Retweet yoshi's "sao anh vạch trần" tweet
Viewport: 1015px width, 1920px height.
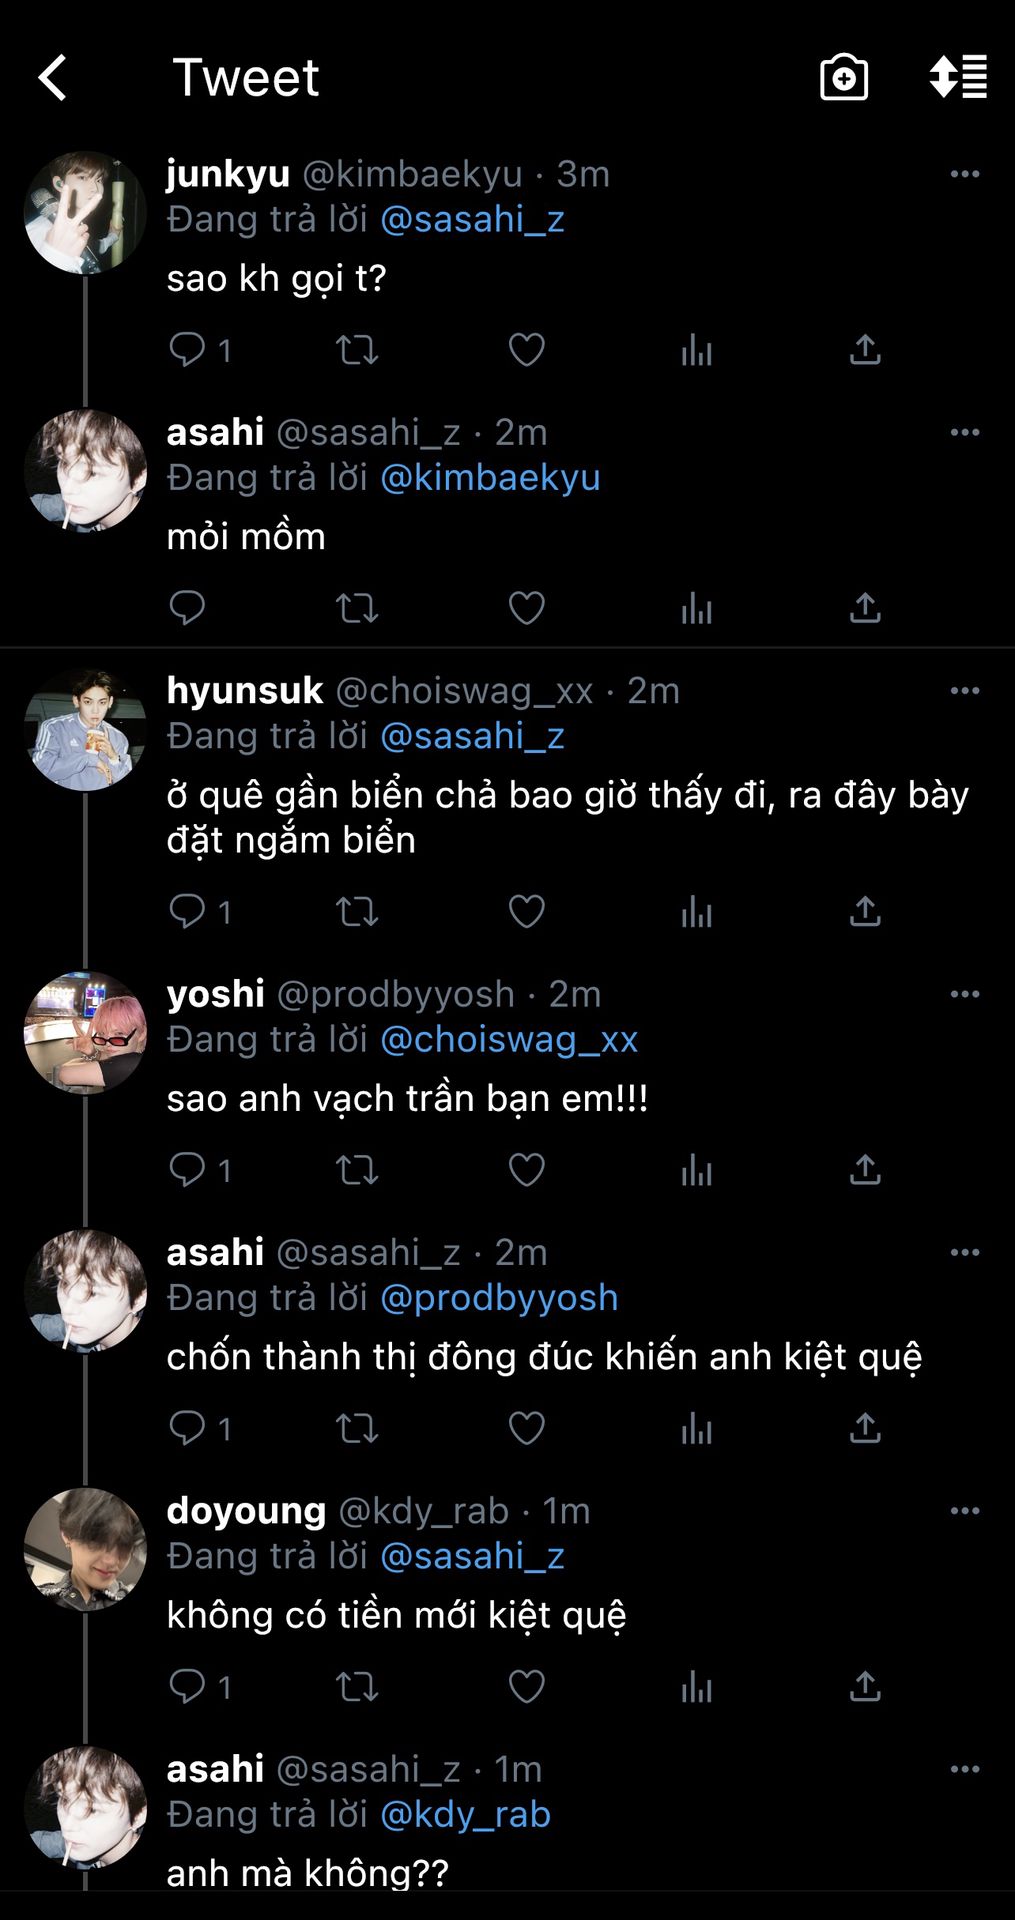coord(356,1170)
